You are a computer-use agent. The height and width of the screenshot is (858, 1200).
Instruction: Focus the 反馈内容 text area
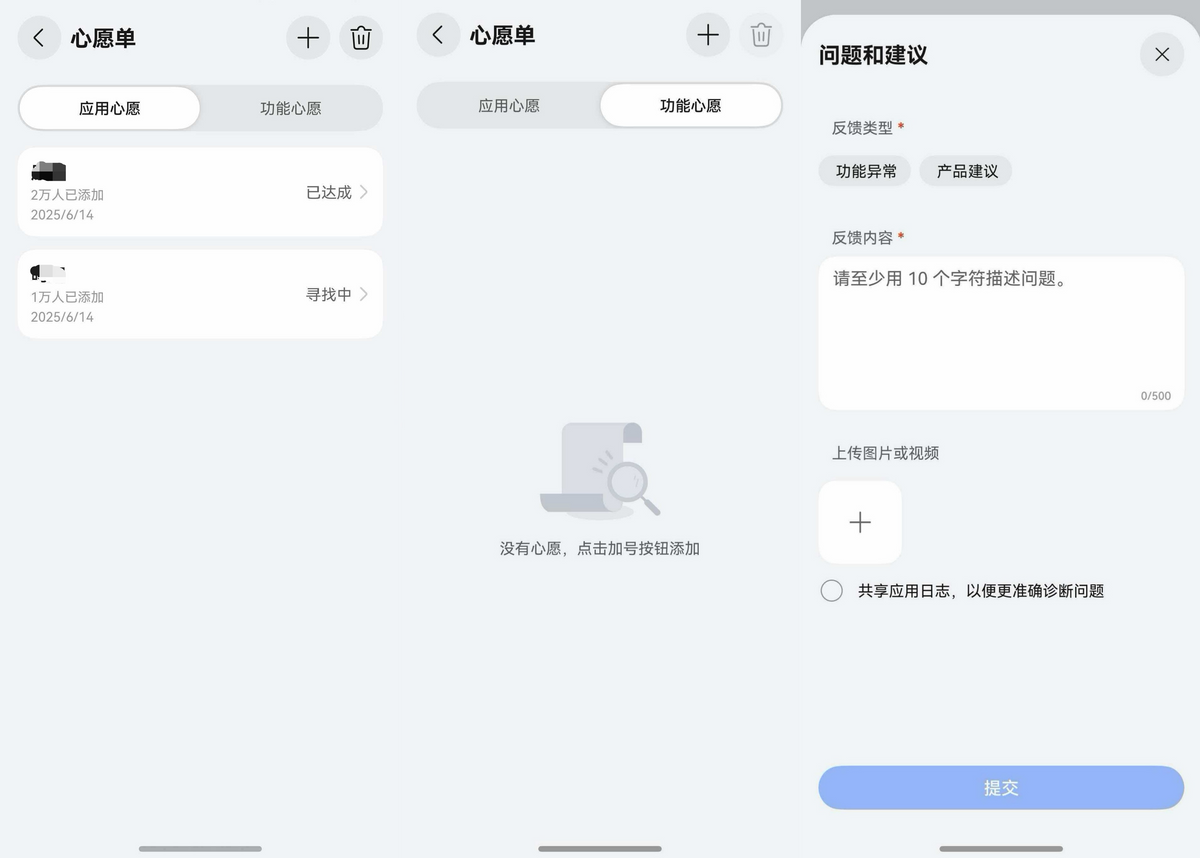point(1001,333)
